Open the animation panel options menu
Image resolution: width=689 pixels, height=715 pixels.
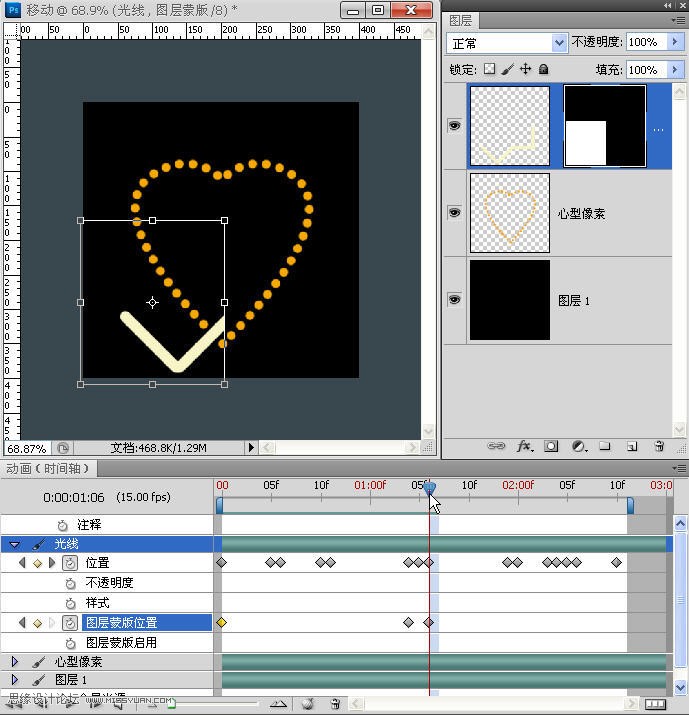pos(679,468)
